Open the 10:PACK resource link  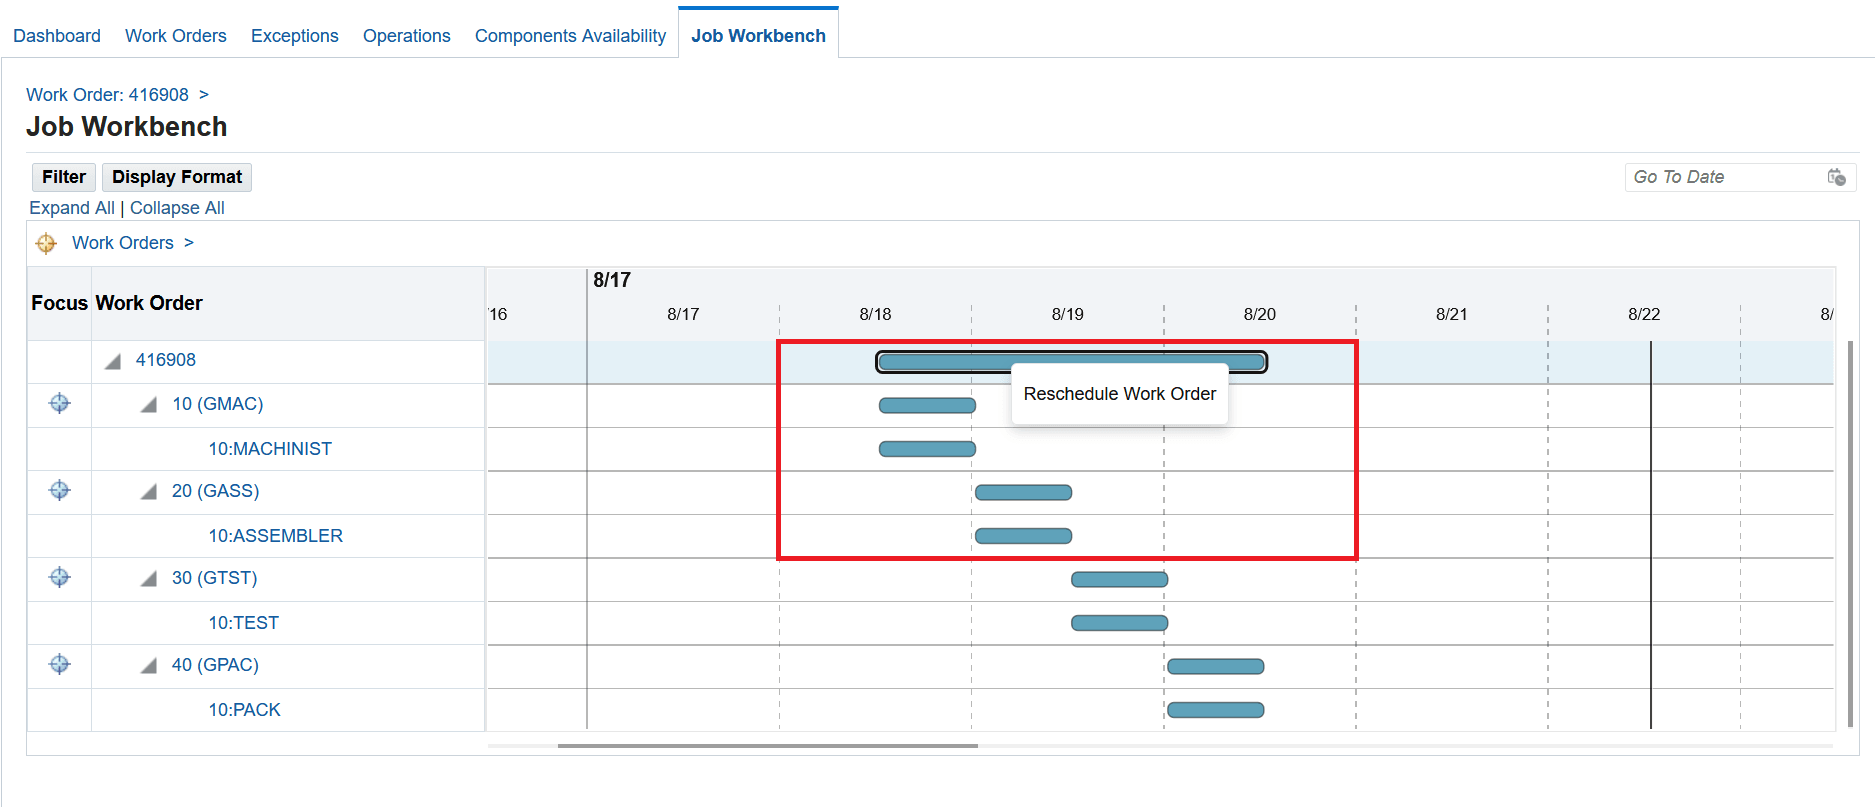click(245, 710)
